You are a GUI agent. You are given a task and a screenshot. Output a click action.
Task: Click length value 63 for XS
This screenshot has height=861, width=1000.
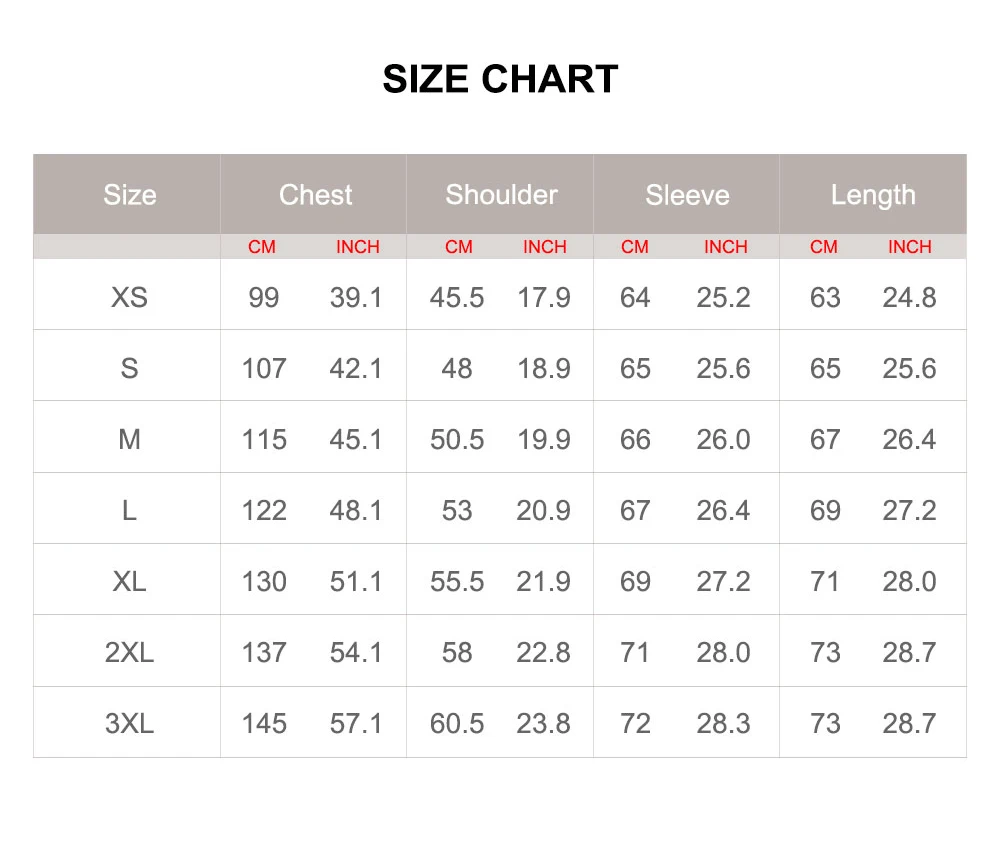pyautogui.click(x=825, y=297)
